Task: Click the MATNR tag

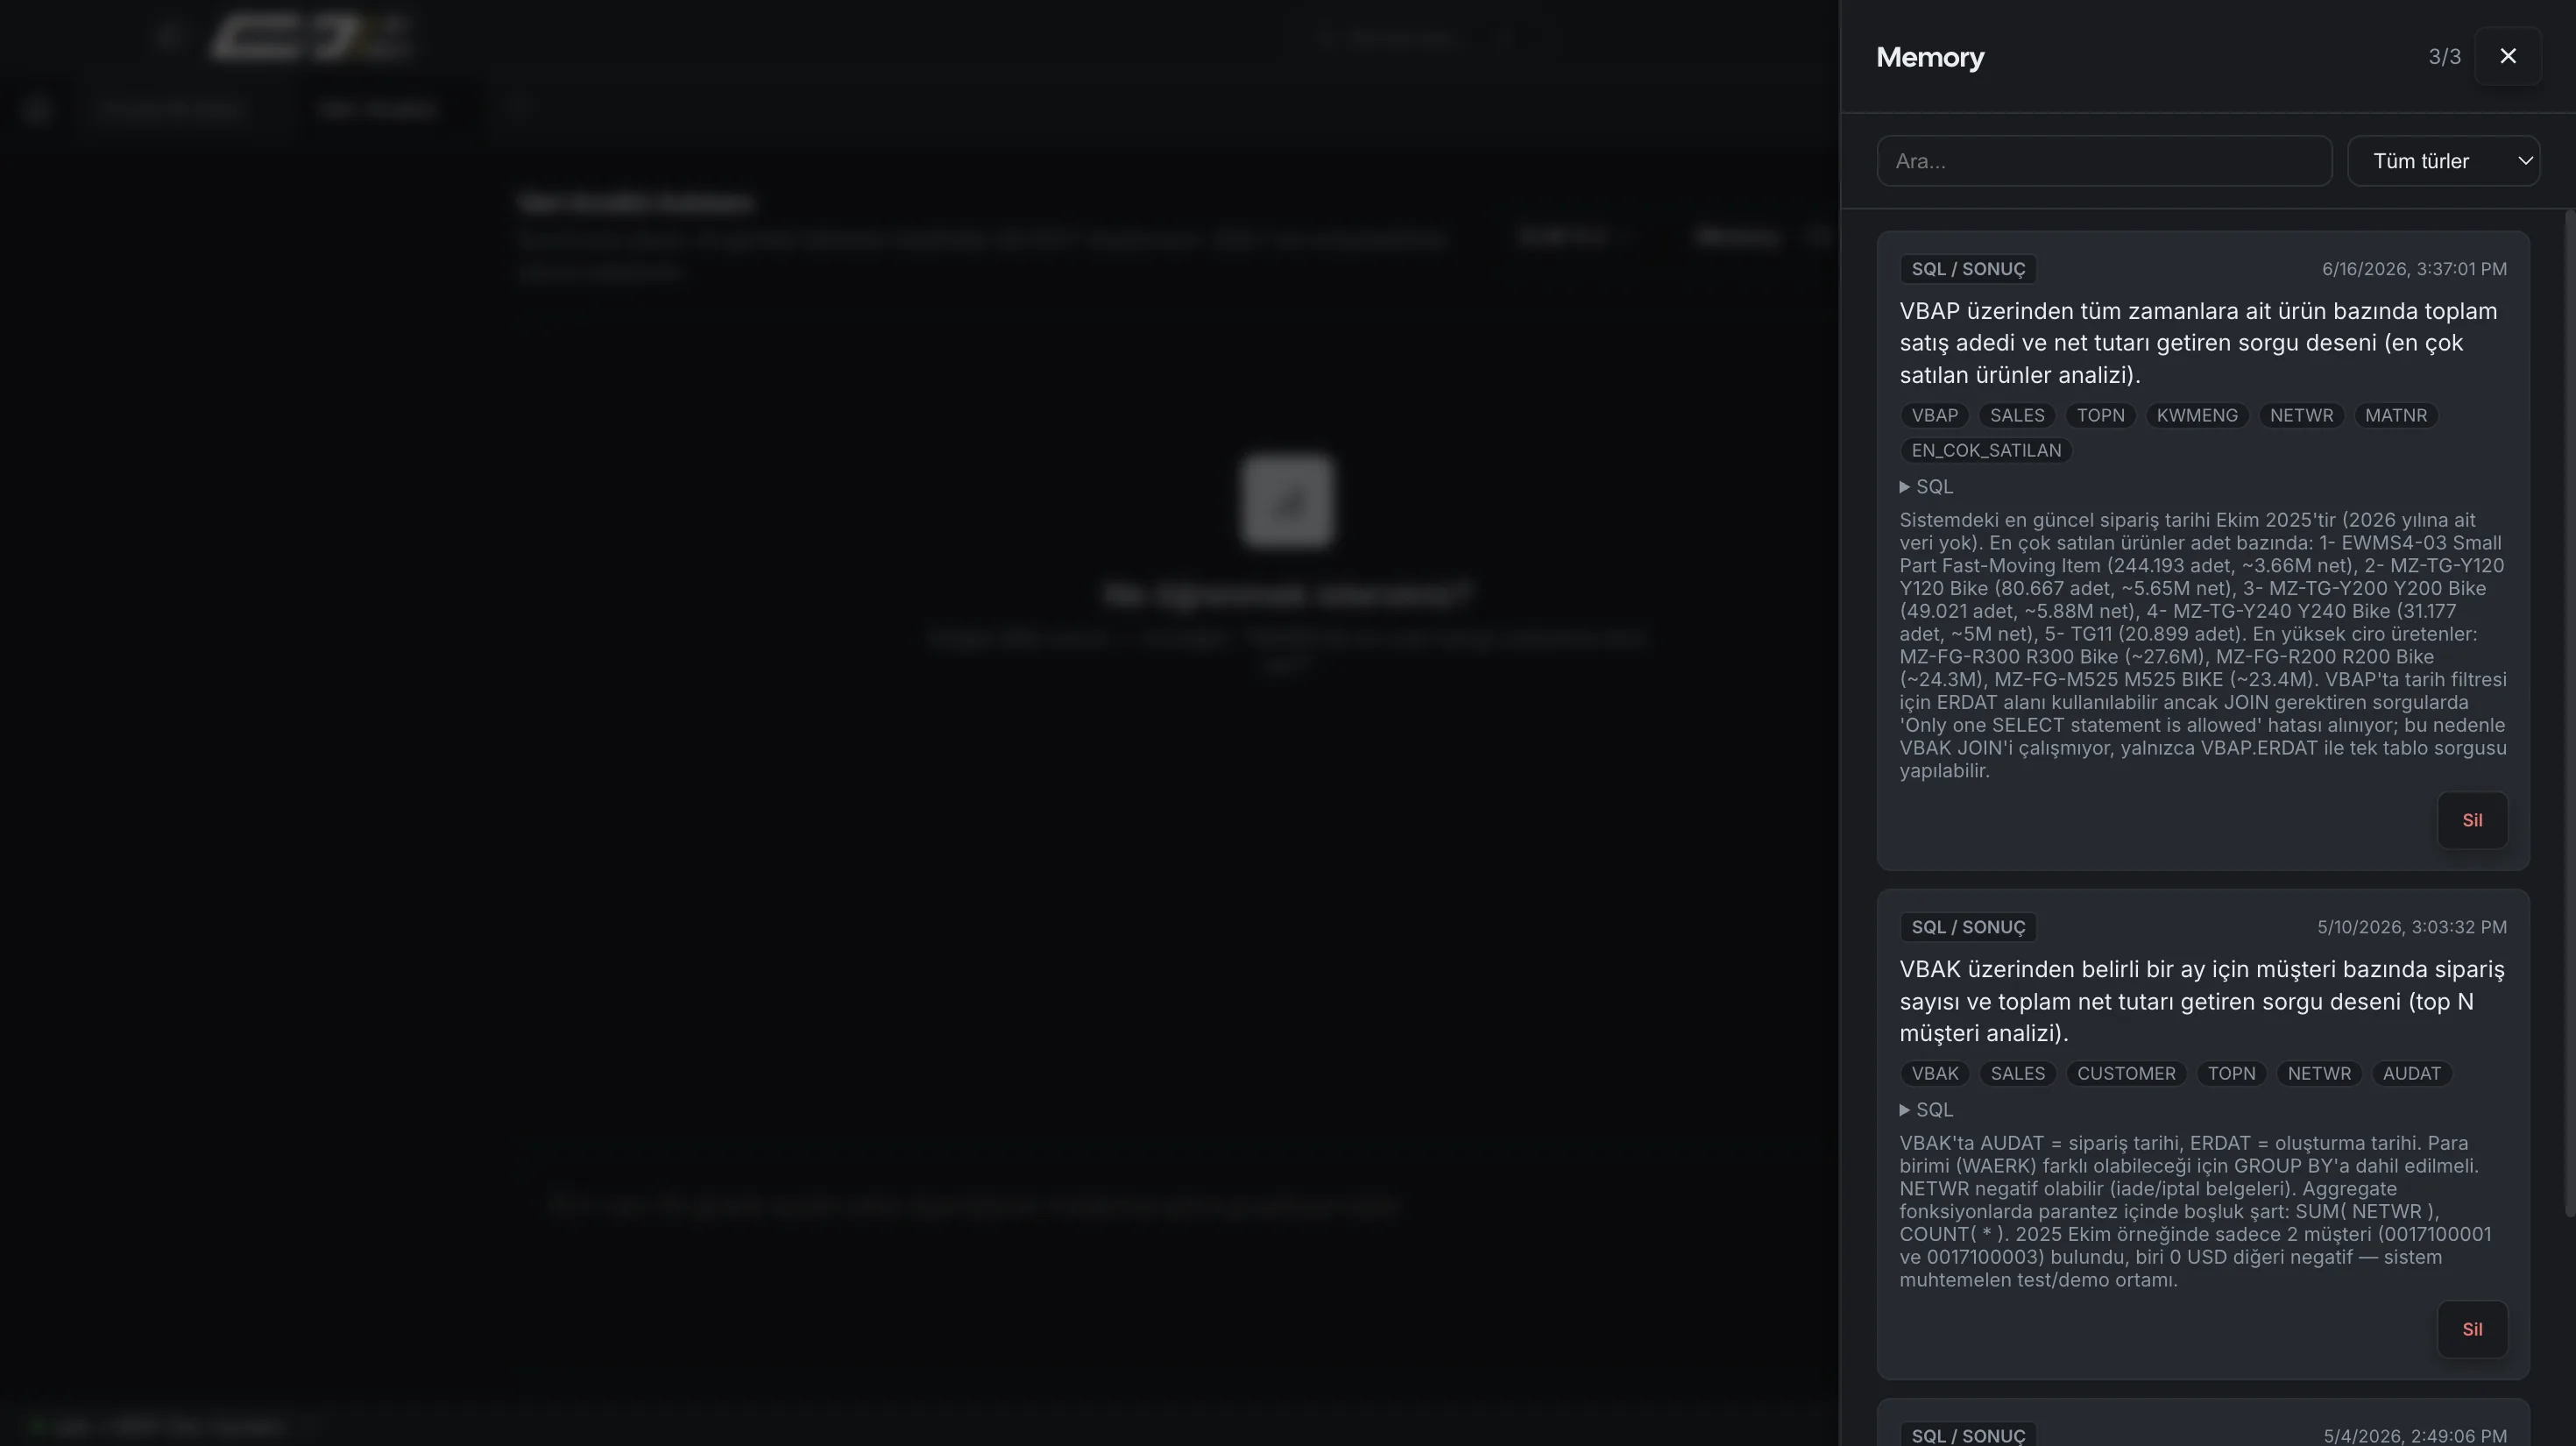Action: [2395, 416]
